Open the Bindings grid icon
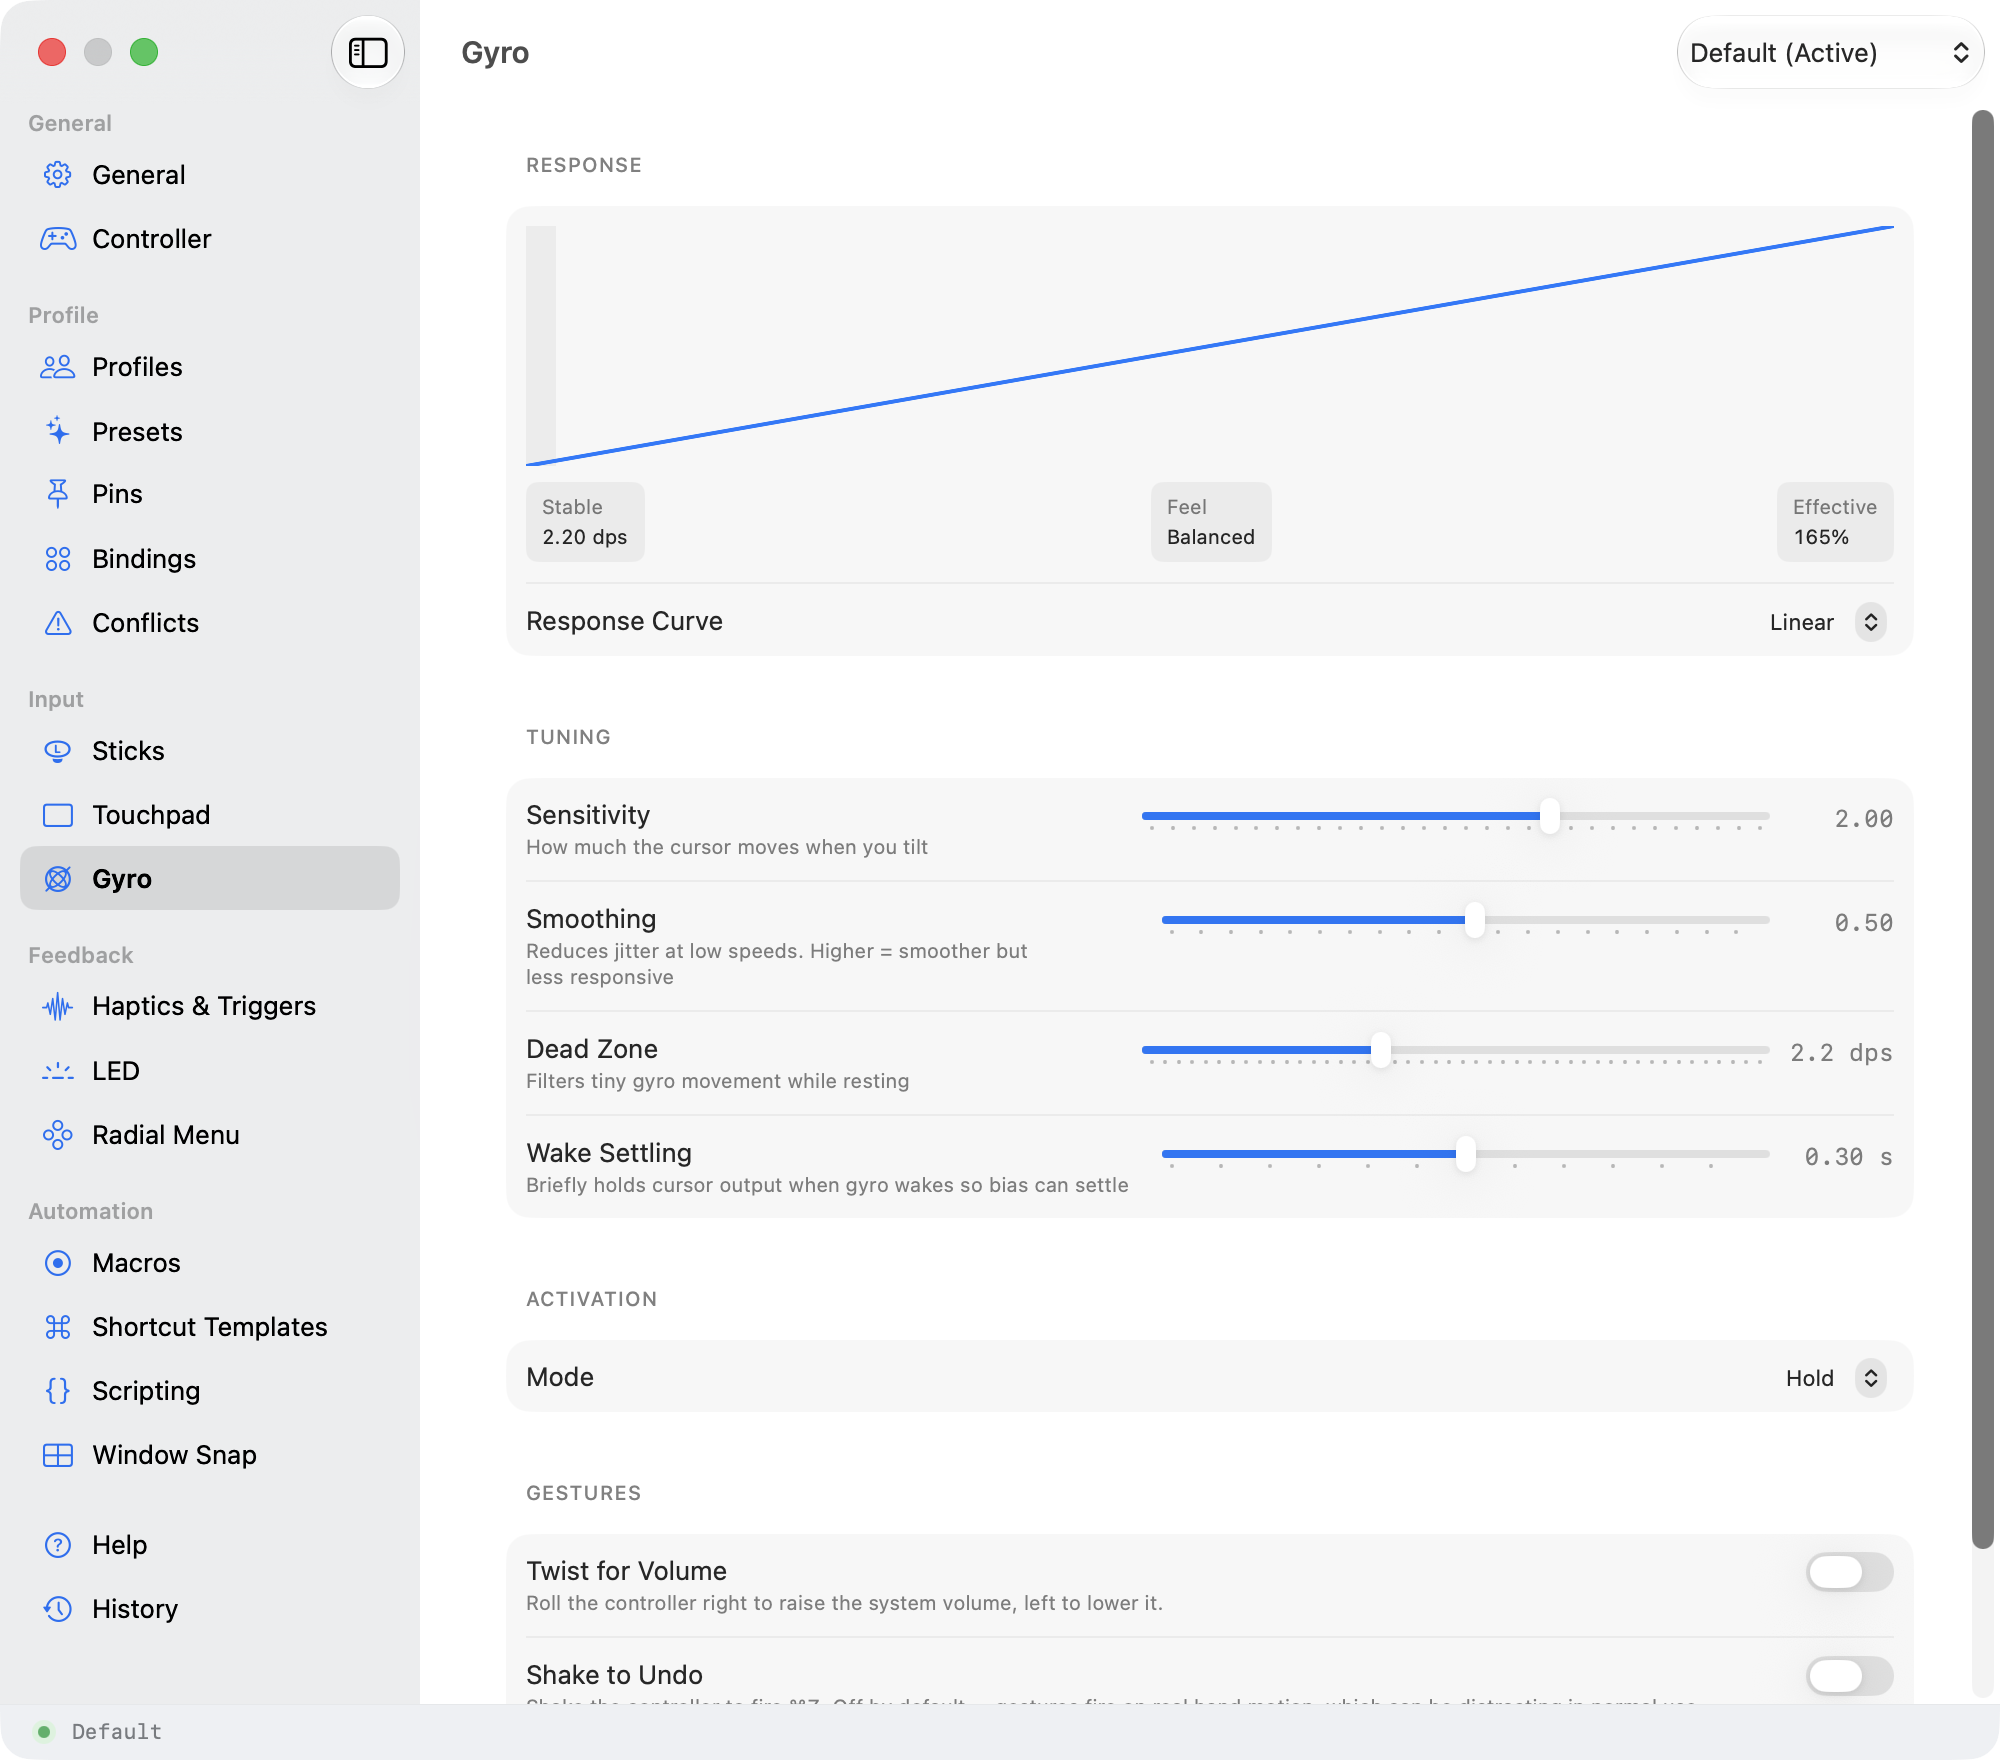The image size is (2000, 1760). tap(58, 559)
